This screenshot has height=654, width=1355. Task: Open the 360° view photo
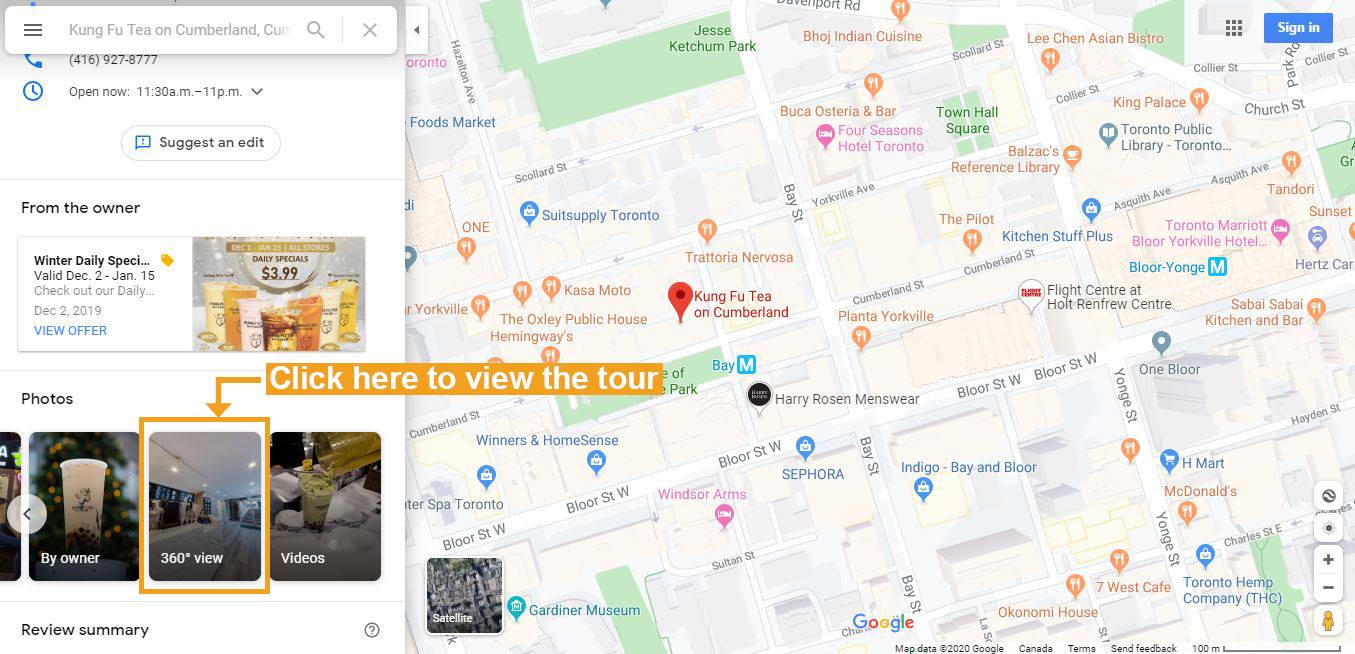[205, 506]
